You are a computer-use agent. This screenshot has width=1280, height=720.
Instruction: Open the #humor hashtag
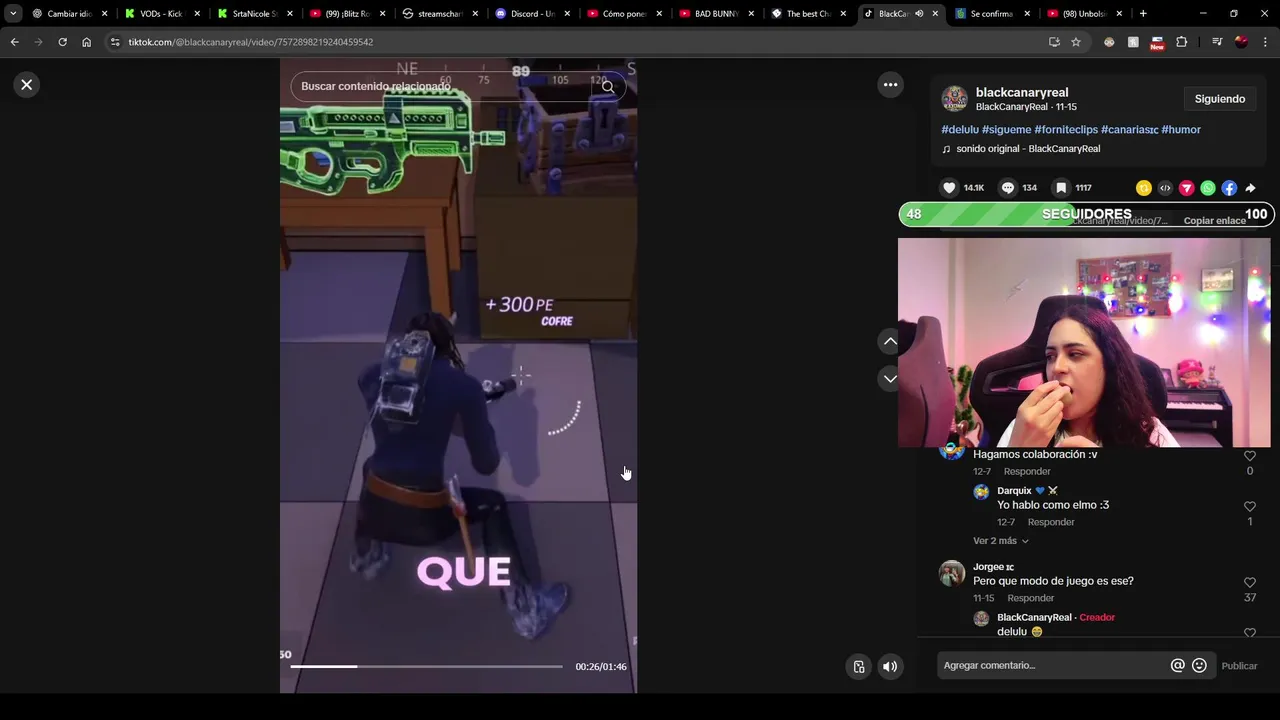[x=1181, y=130]
